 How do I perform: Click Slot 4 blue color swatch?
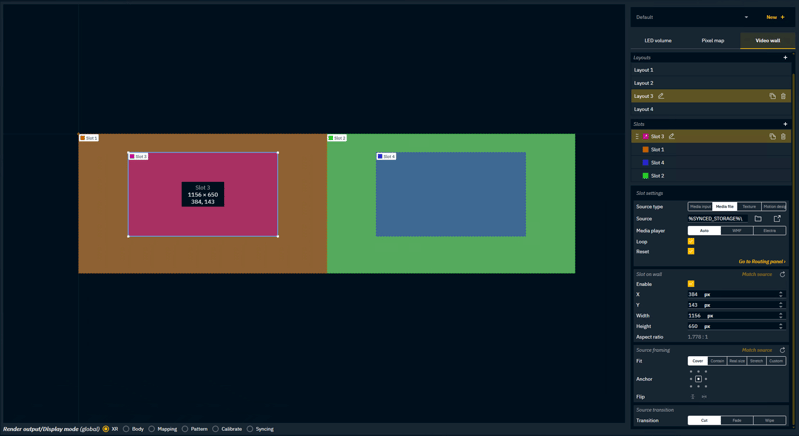click(x=646, y=162)
